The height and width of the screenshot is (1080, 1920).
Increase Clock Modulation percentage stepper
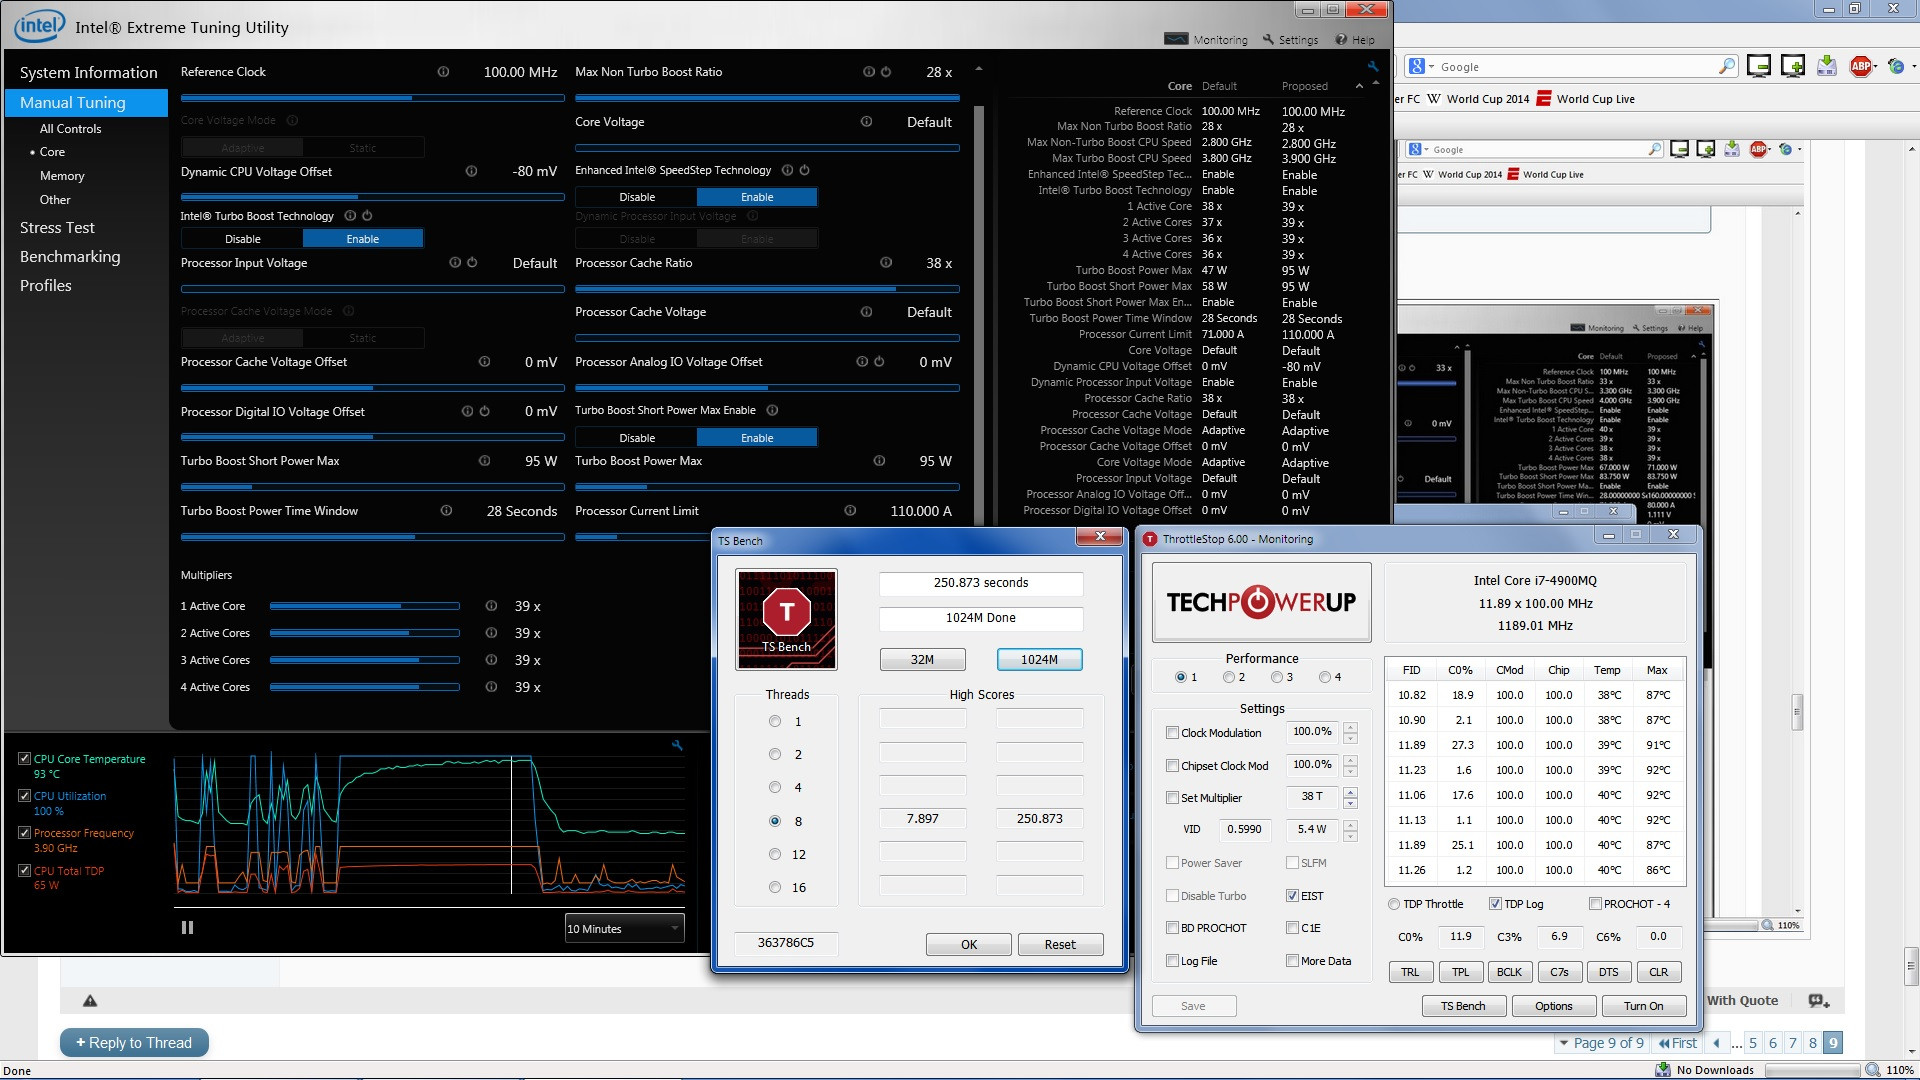pos(1351,727)
